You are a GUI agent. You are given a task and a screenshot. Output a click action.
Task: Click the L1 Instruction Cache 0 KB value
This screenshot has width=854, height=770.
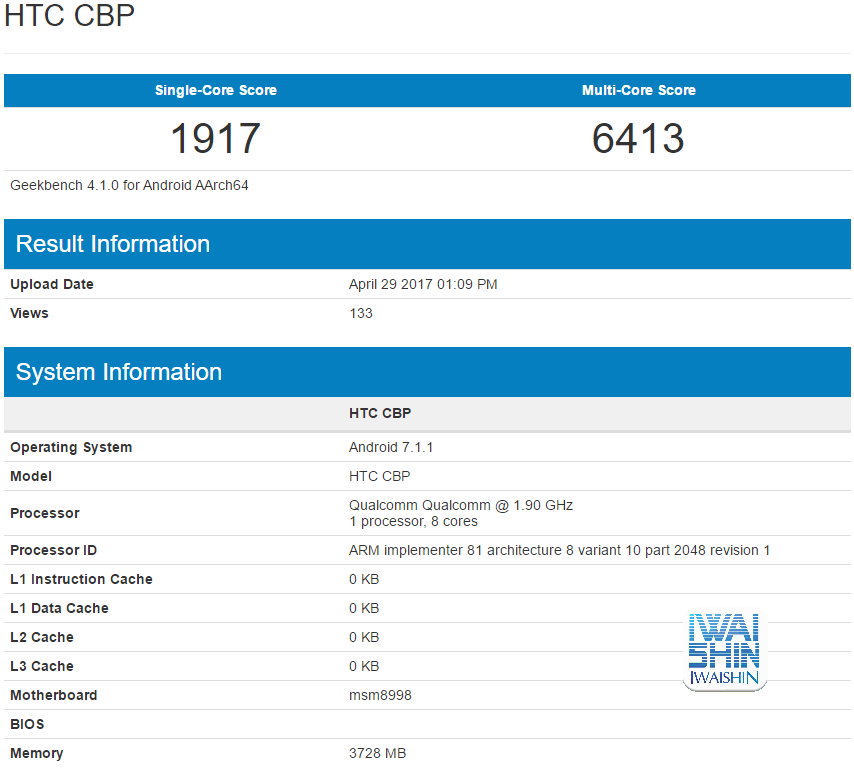point(364,579)
